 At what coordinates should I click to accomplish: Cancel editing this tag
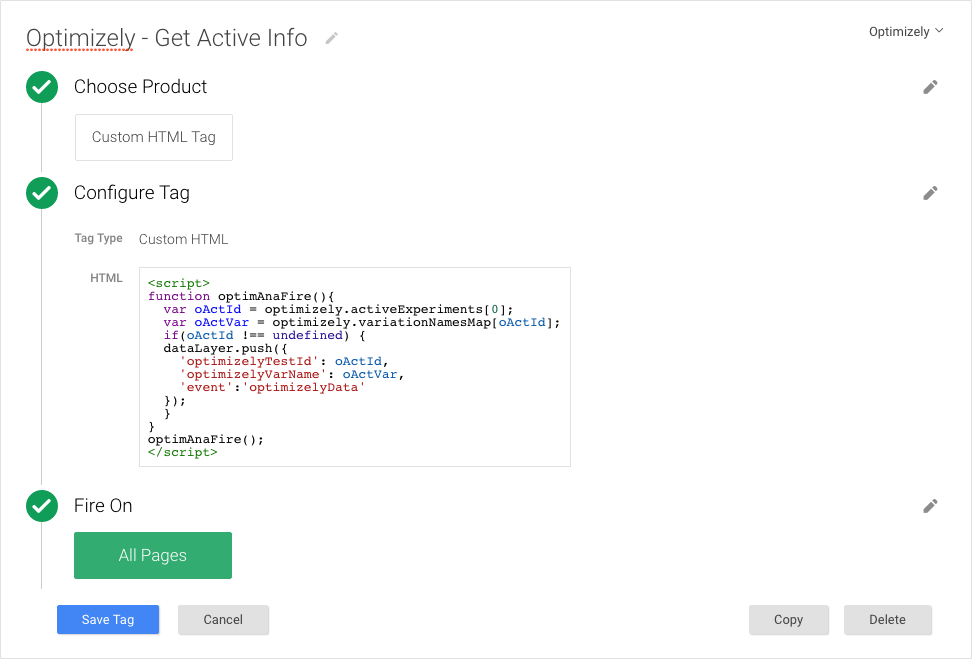point(223,619)
